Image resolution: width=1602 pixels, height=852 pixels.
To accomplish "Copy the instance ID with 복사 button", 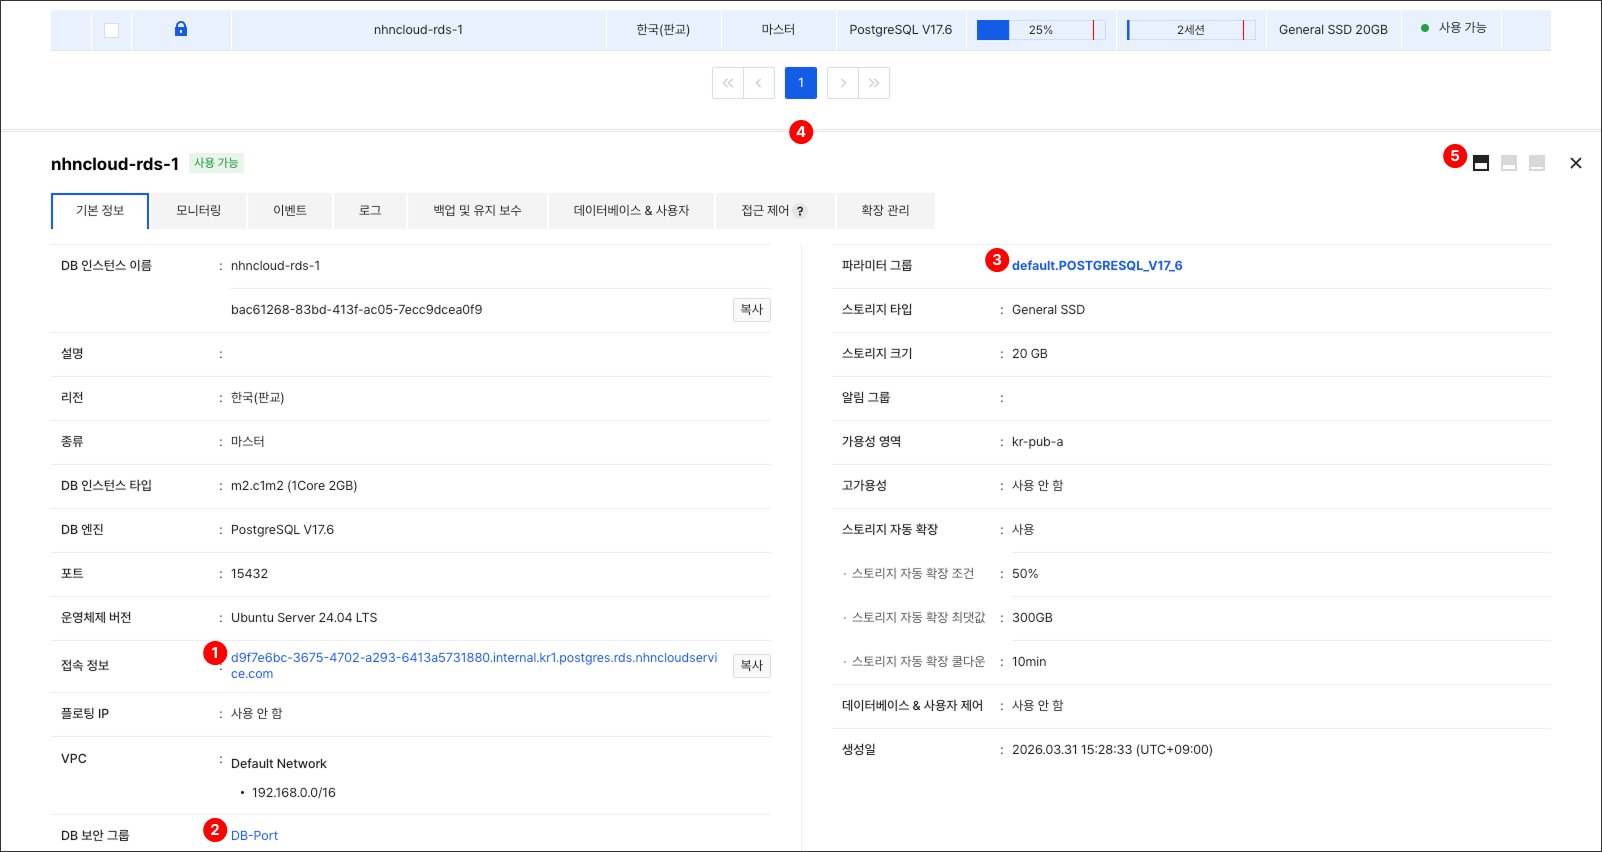I will pyautogui.click(x=752, y=310).
